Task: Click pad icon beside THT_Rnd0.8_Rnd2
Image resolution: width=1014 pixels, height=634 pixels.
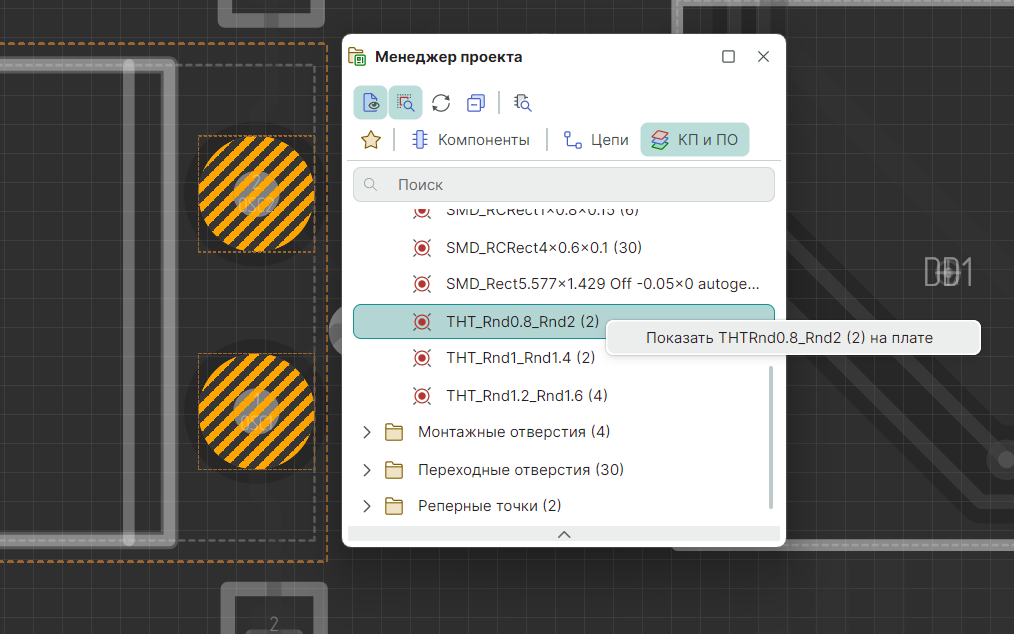Action: (x=422, y=322)
